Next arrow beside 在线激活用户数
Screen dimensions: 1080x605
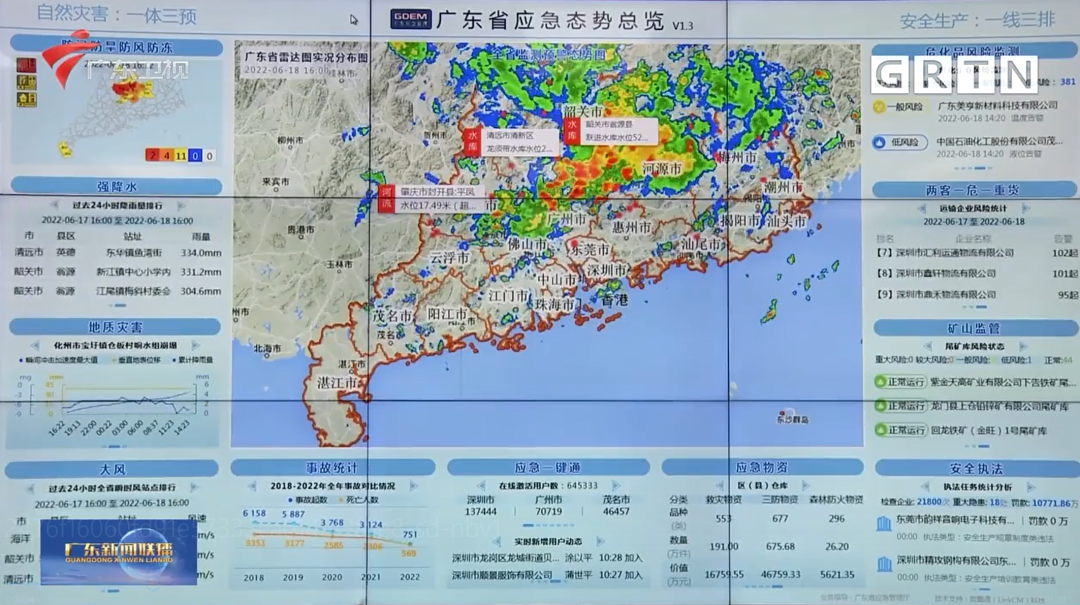coord(616,485)
